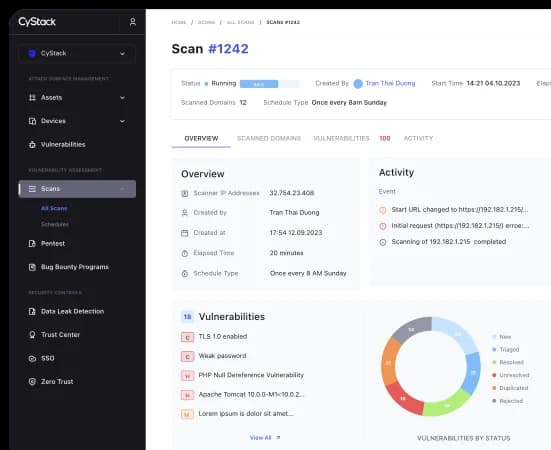Image resolution: width=551 pixels, height=450 pixels.
Task: Click the Created at calendar icon
Action: point(184,233)
